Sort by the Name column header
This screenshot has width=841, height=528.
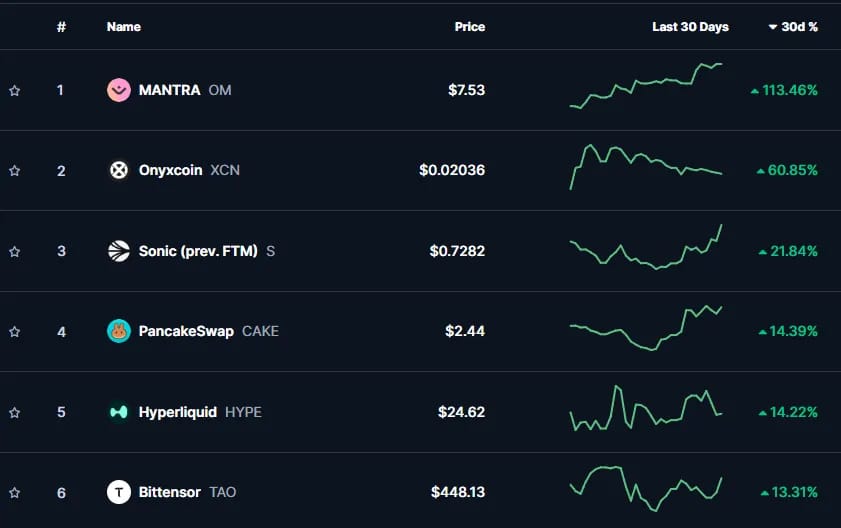click(x=123, y=27)
